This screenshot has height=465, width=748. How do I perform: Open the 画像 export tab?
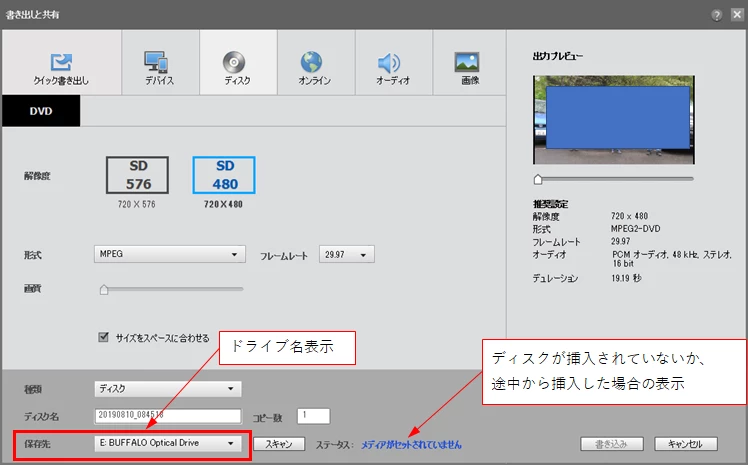(x=469, y=62)
